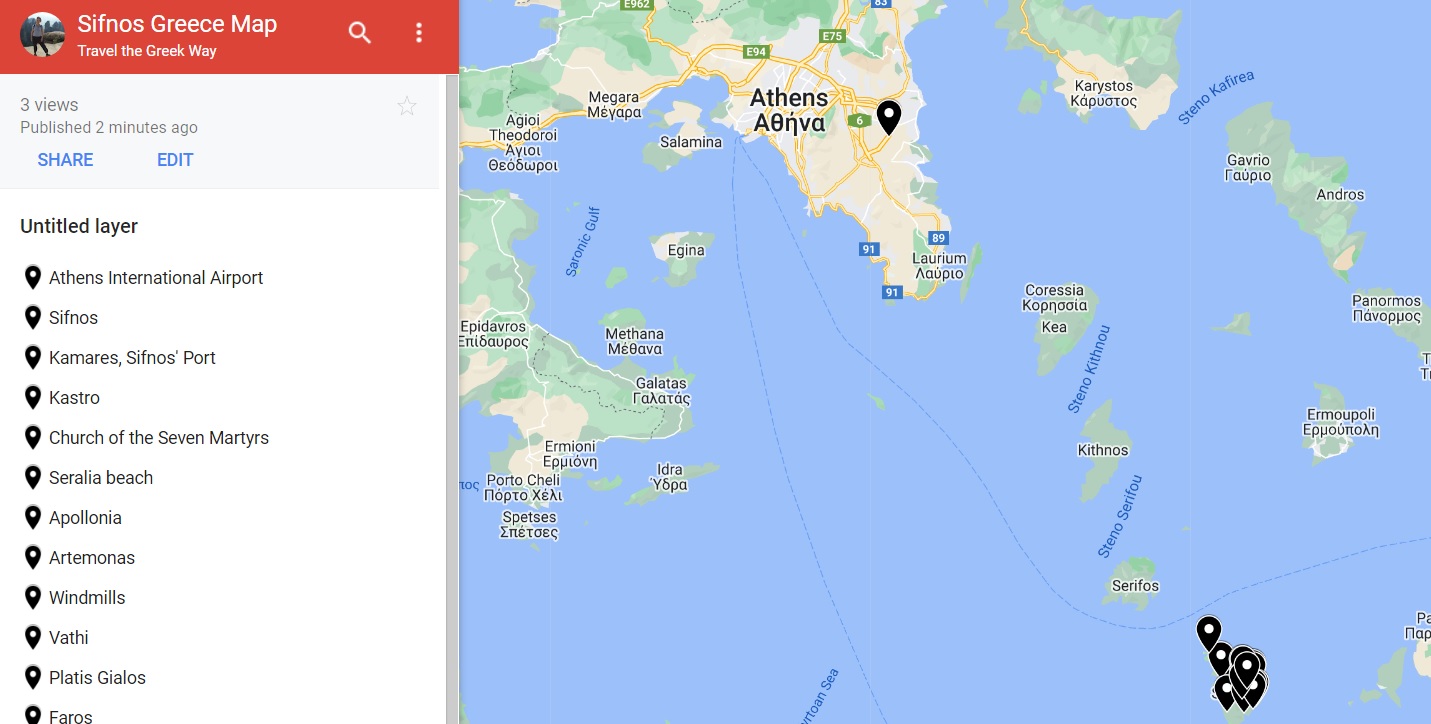This screenshot has height=724, width=1431.
Task: Click the sidebar vertical scrollbar
Action: 452,399
